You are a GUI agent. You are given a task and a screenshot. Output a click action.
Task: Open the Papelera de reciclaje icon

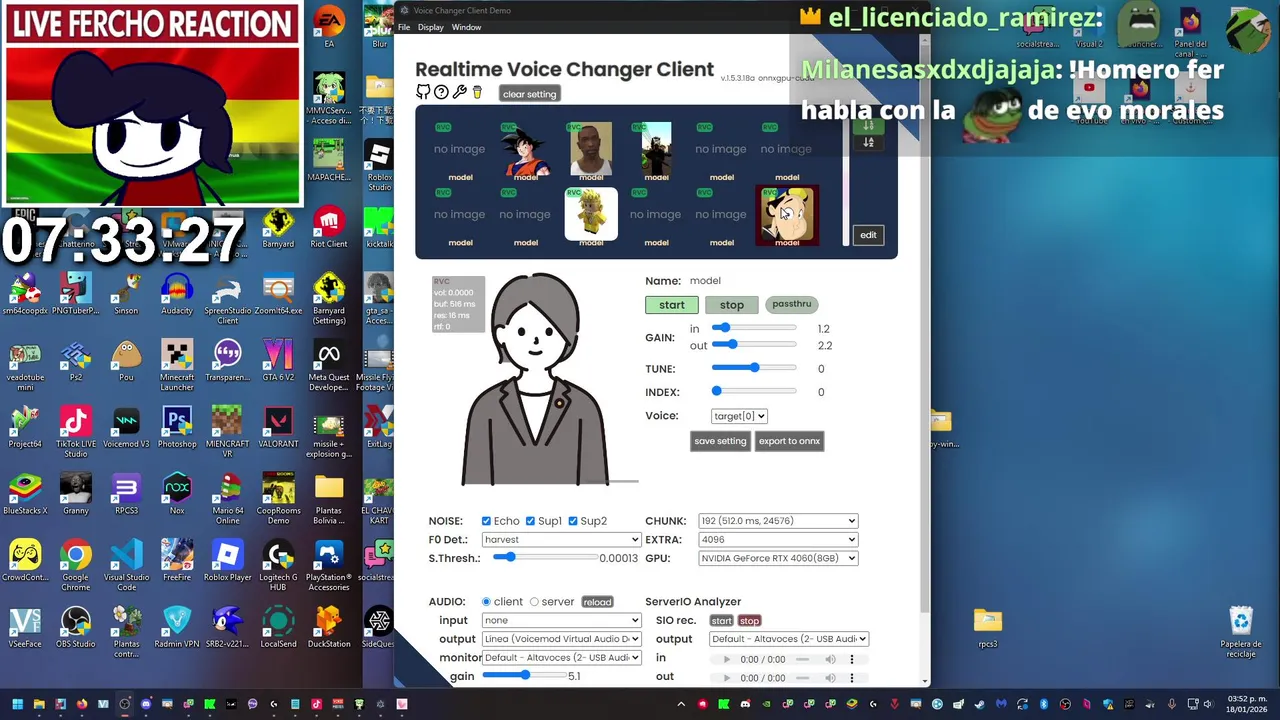(1241, 632)
